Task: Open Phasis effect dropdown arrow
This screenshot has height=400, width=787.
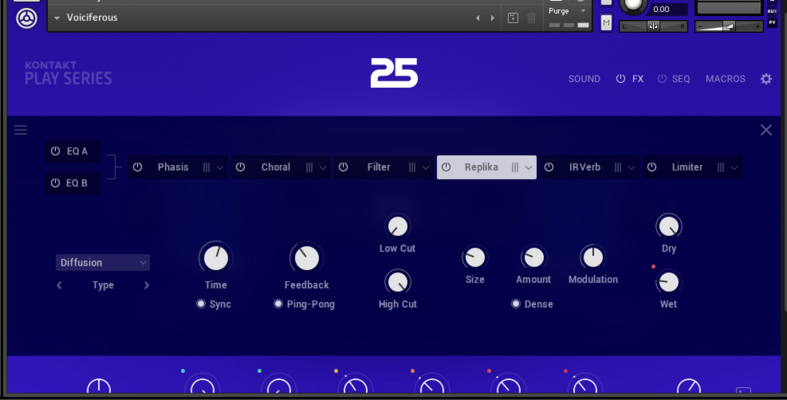Action: 220,168
